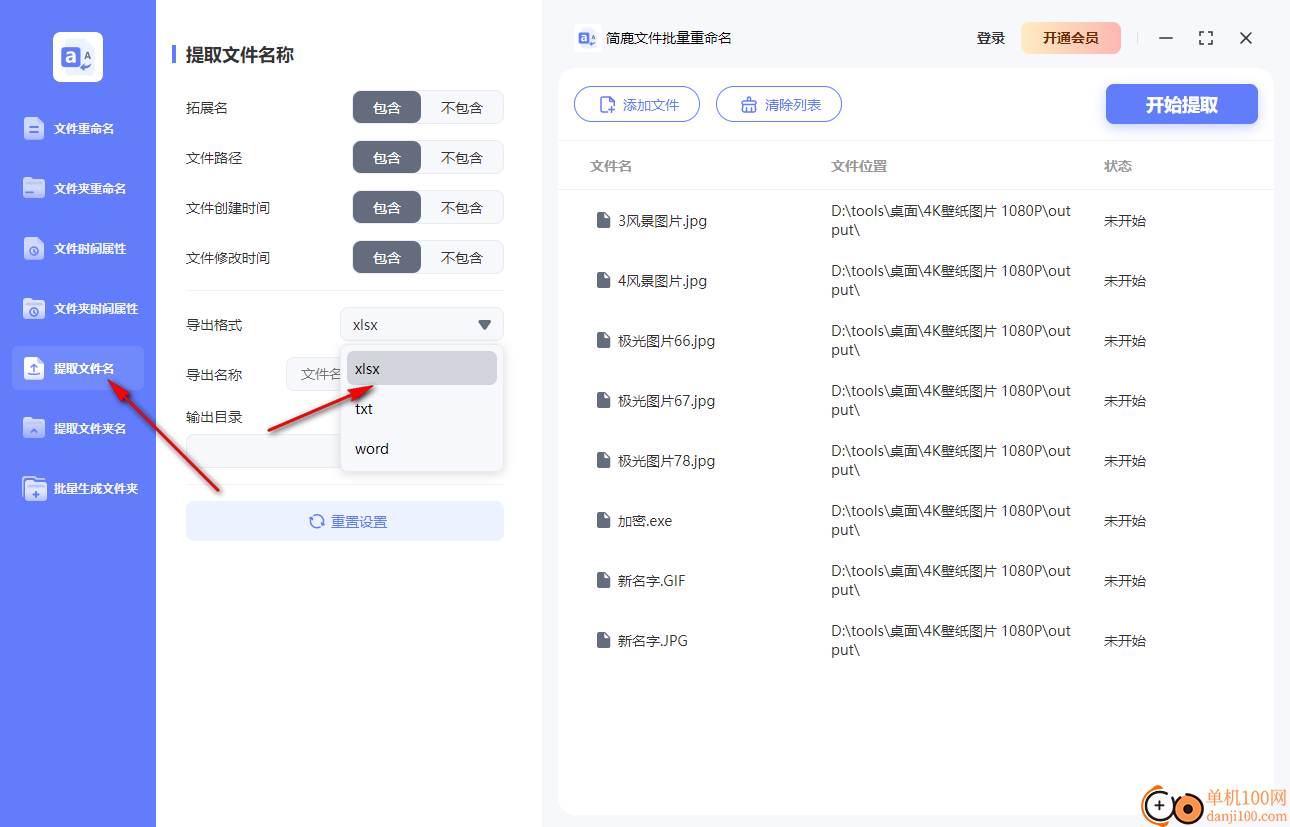The height and width of the screenshot is (827, 1290).
Task: Open the 文件重命名 section
Action: tap(78, 128)
